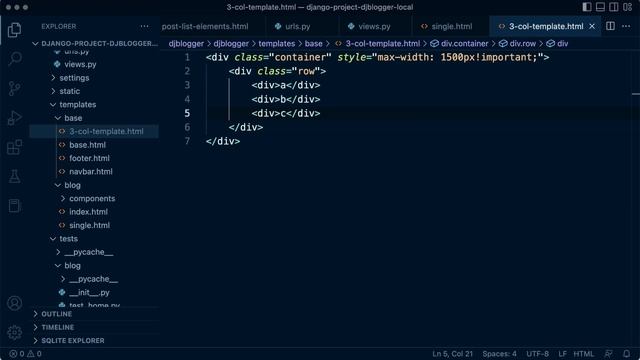Viewport: 640px width, 360px height.
Task: Open Customize Layout icon
Action: click(x=628, y=7)
